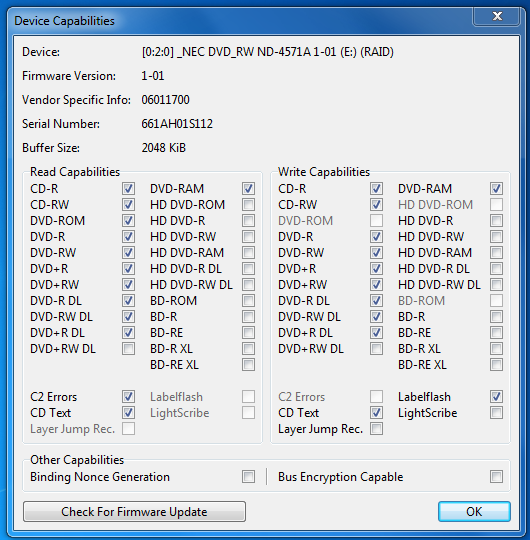Toggle DVD-R DL checkbox under Write Capabilities
Image resolution: width=530 pixels, height=540 pixels.
376,301
